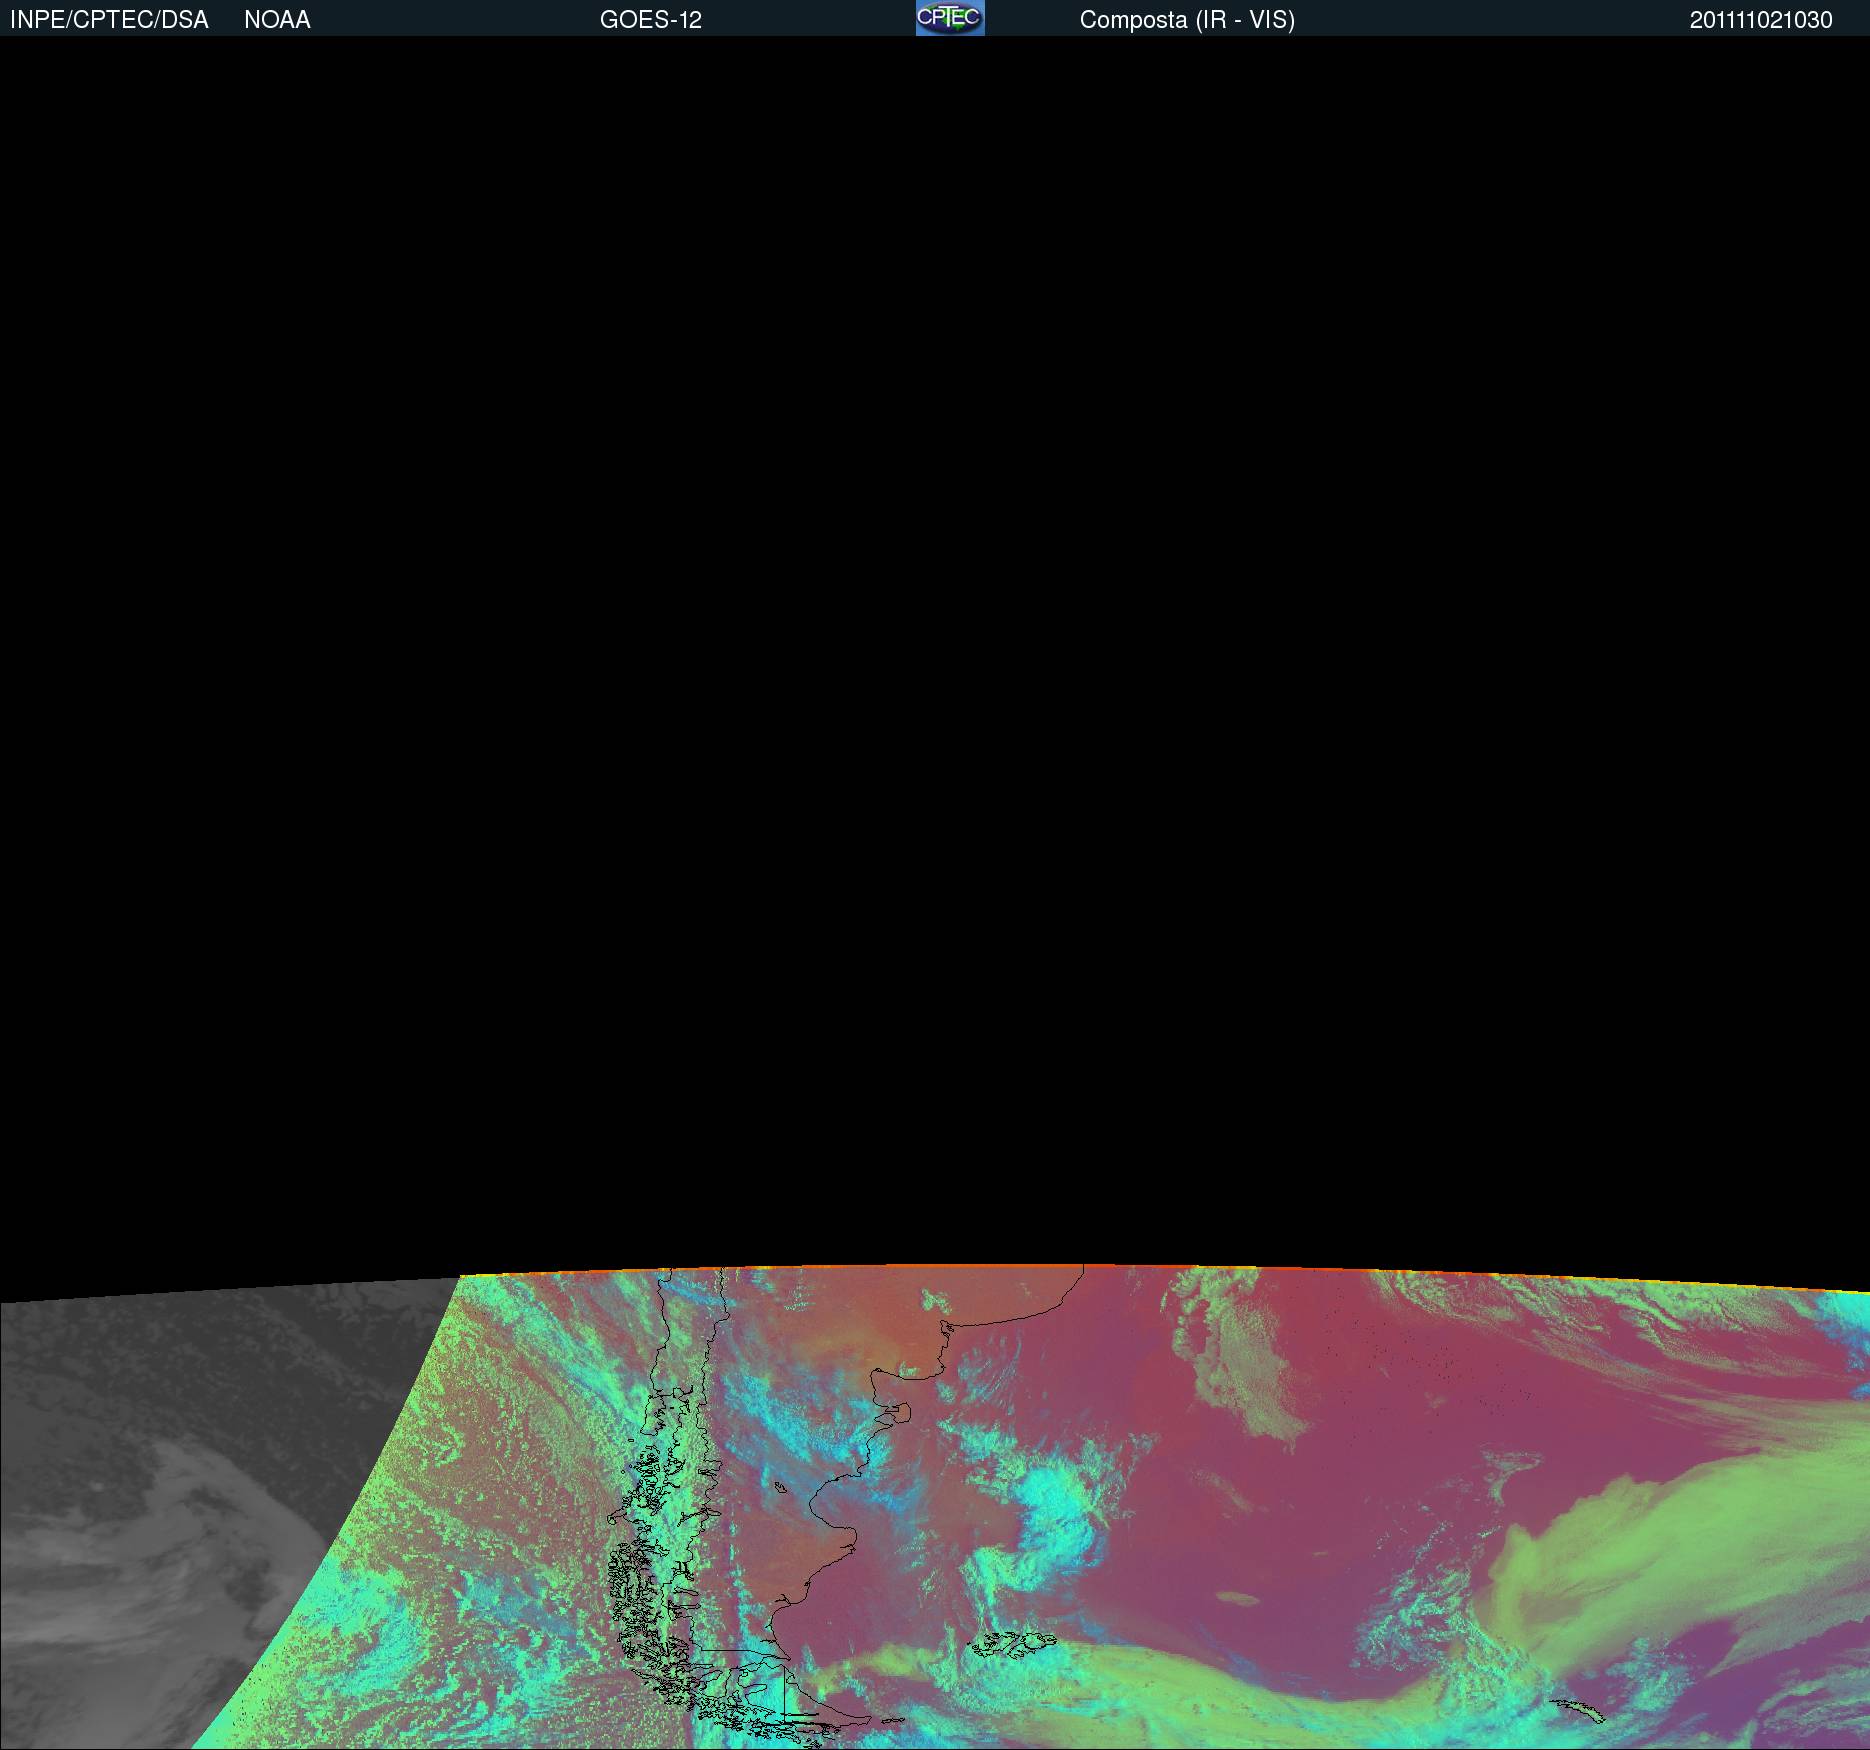
Task: Click the small oval cloud in purple ocean
Action: (1240, 1598)
